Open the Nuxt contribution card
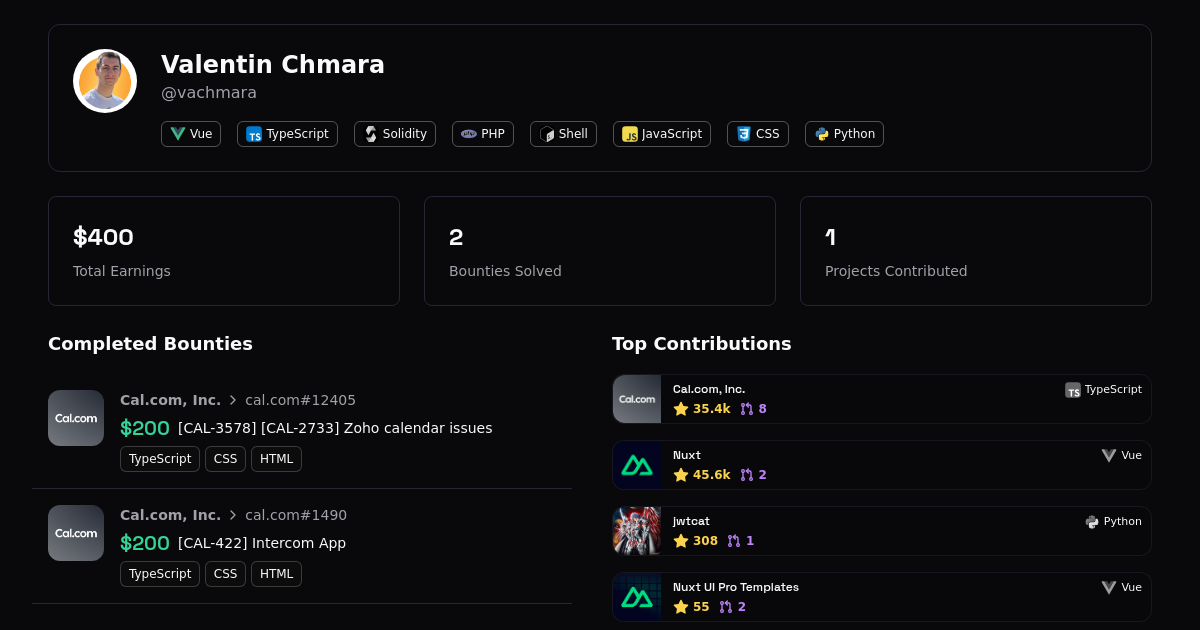This screenshot has width=1200, height=630. (x=881, y=465)
